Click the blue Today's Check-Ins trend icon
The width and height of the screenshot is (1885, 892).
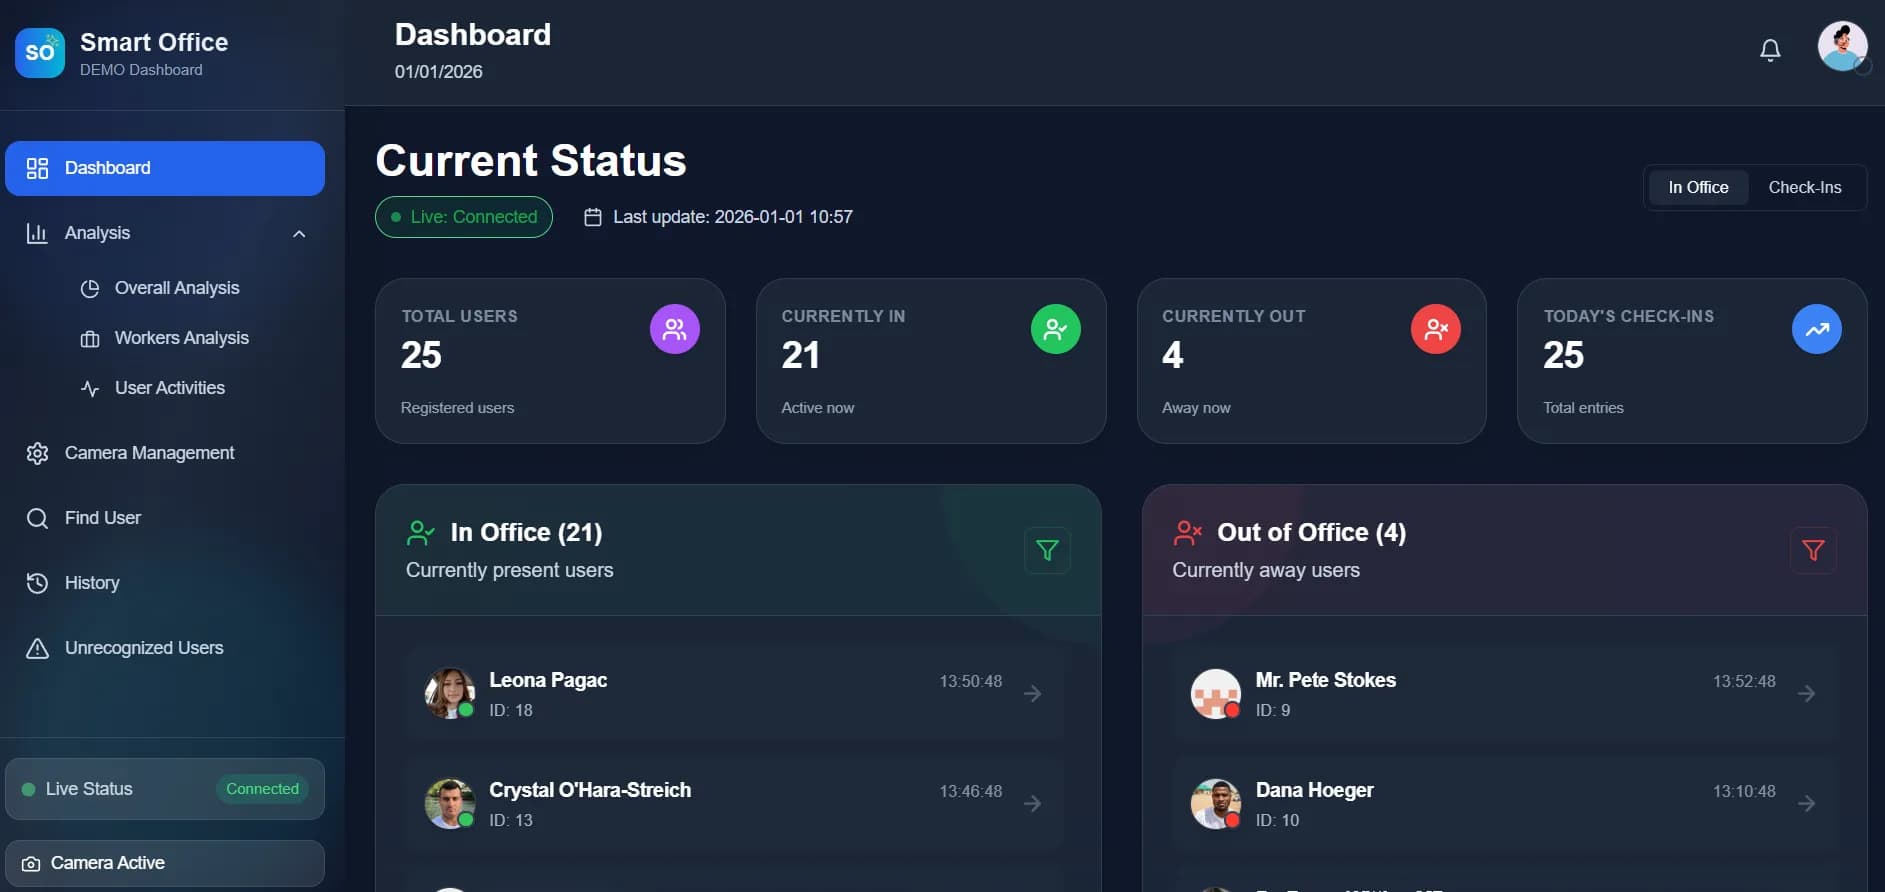pyautogui.click(x=1816, y=329)
